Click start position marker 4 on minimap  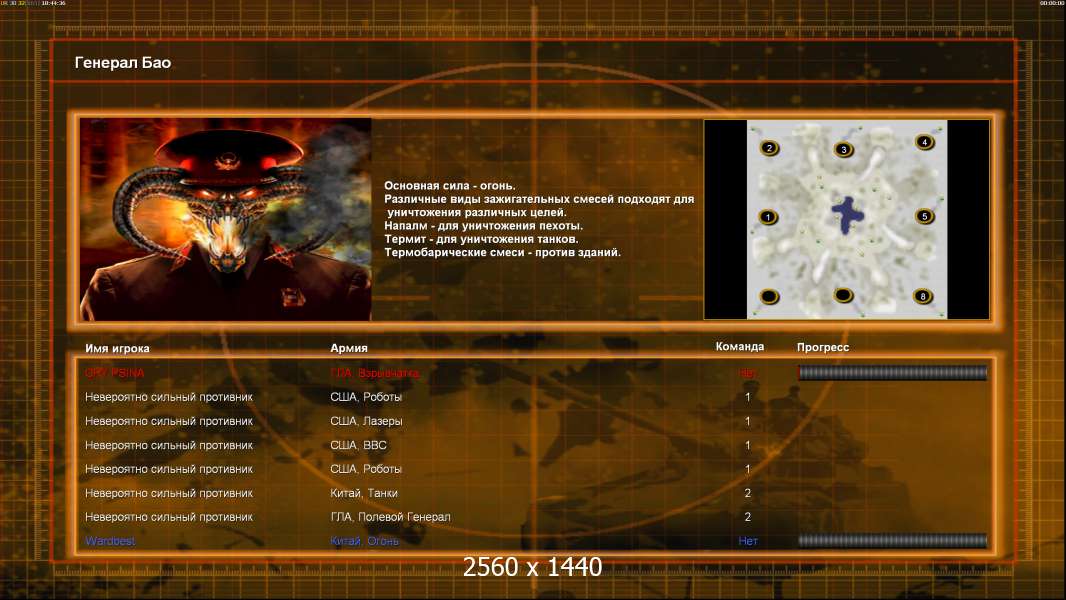pos(925,142)
